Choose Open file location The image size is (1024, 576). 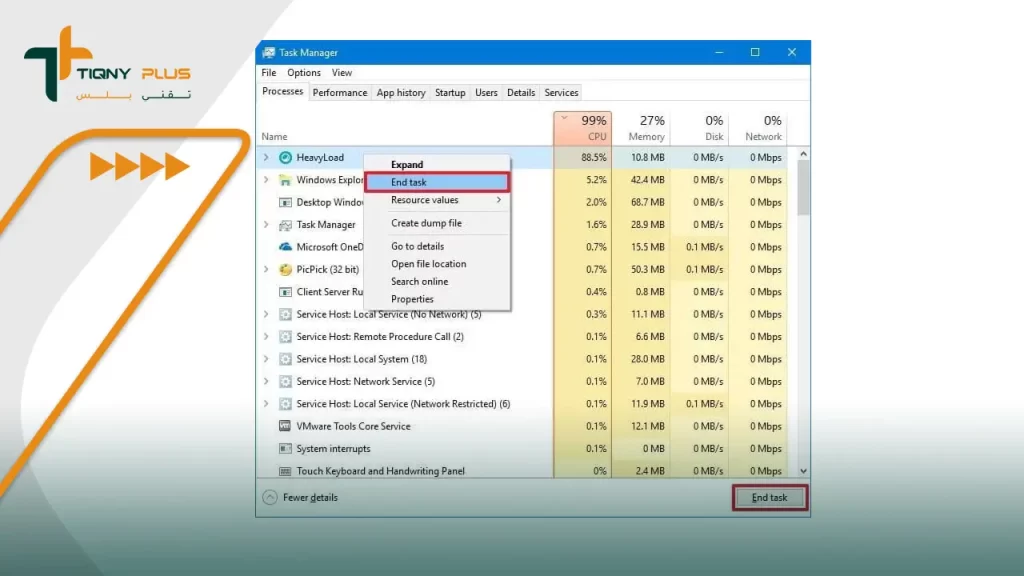click(x=437, y=264)
